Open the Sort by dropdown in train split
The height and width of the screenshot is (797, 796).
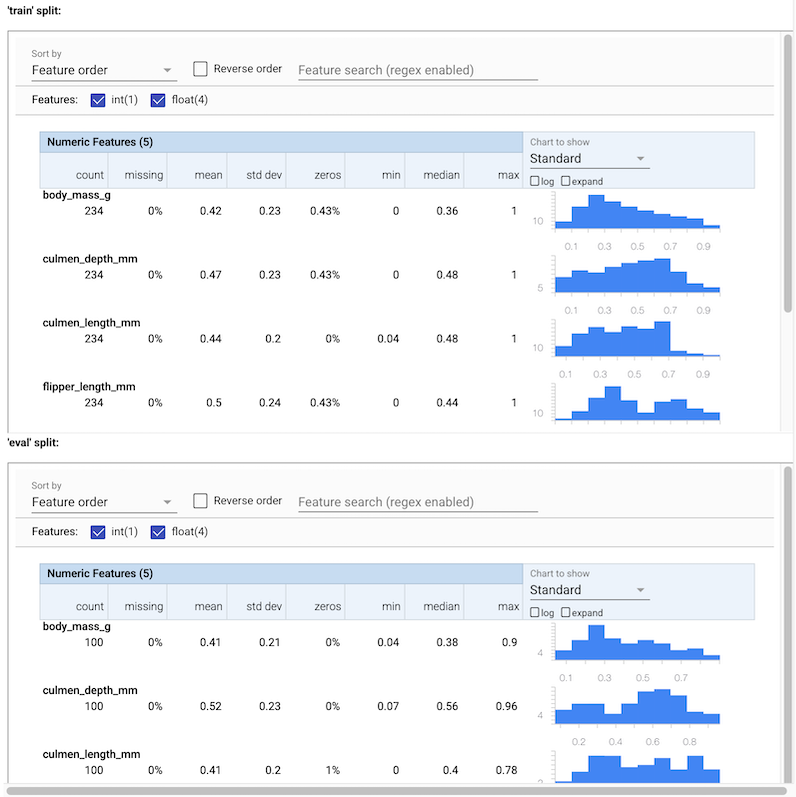(x=103, y=71)
